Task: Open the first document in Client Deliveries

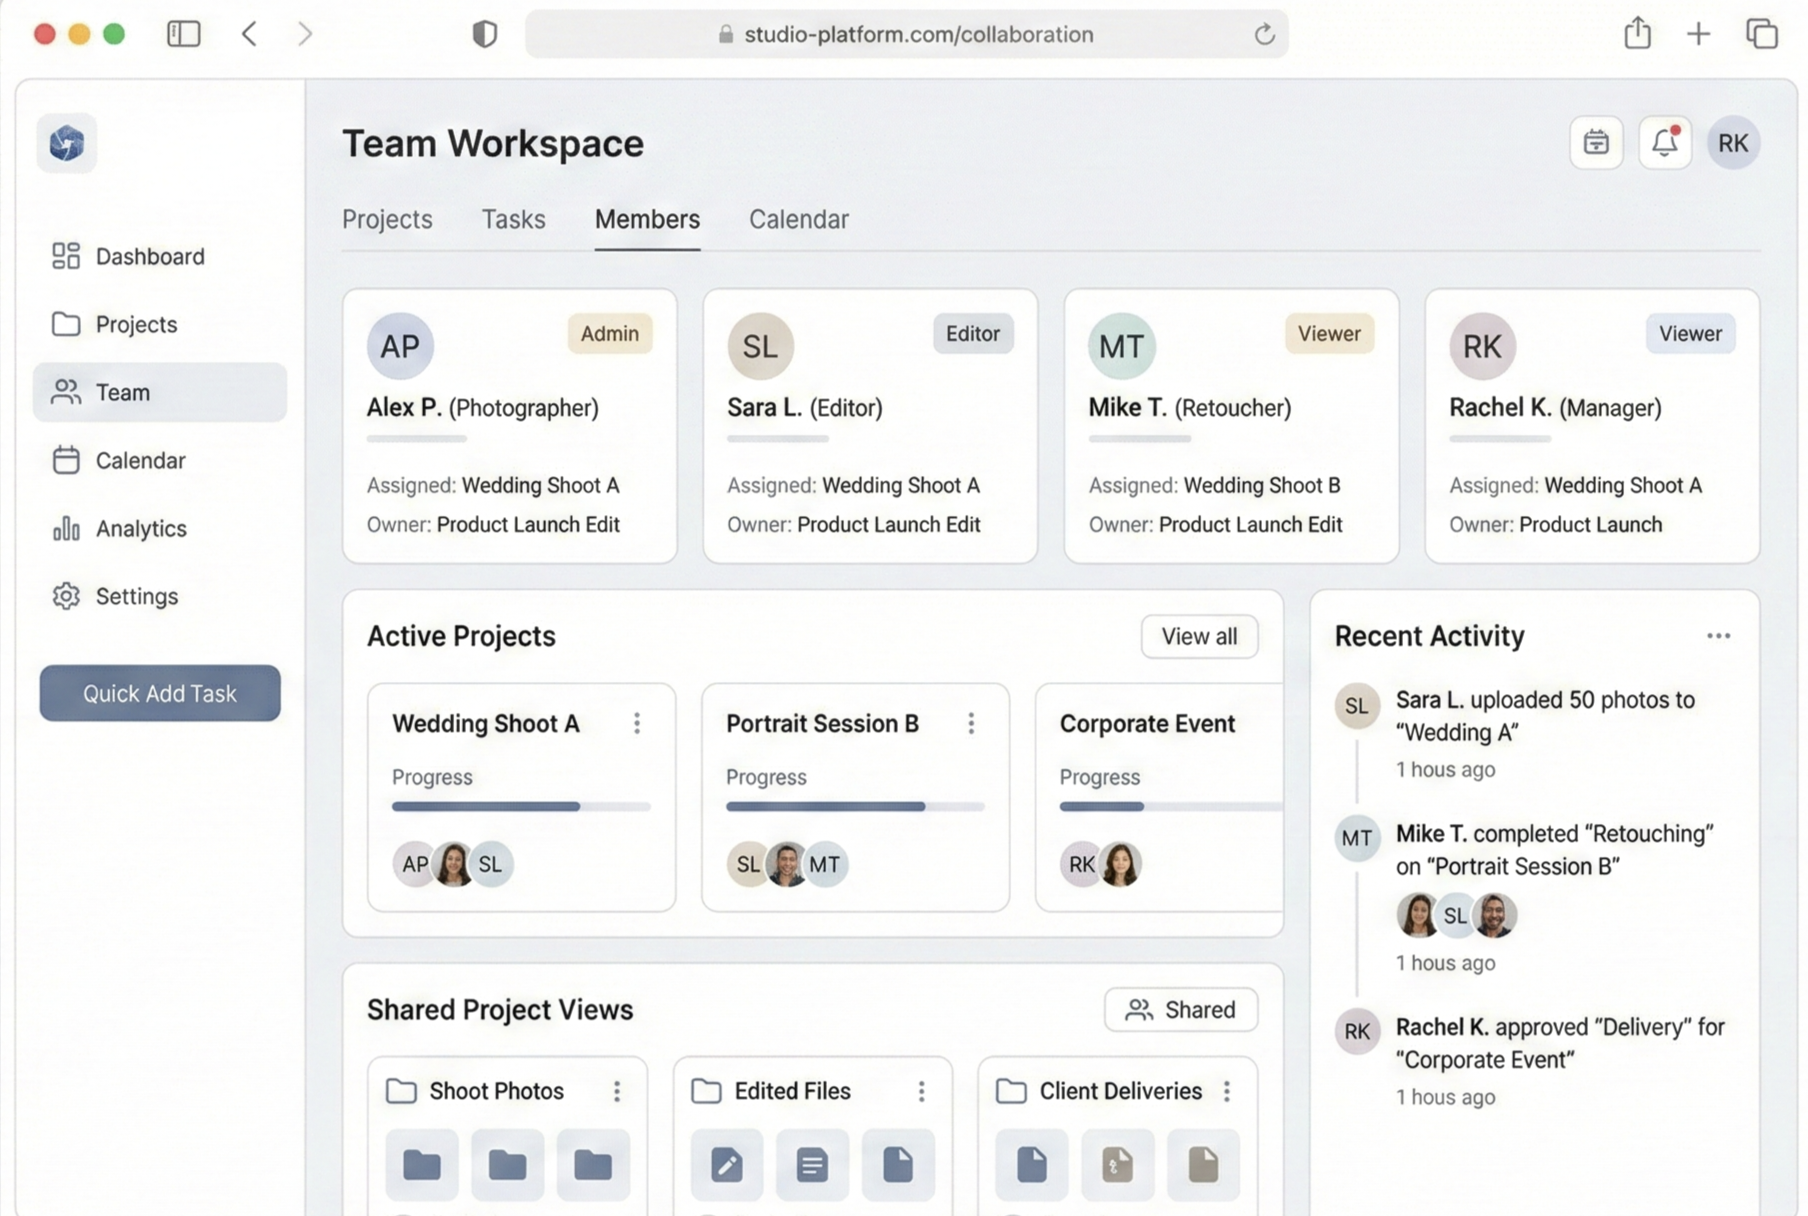Action: (1032, 1164)
